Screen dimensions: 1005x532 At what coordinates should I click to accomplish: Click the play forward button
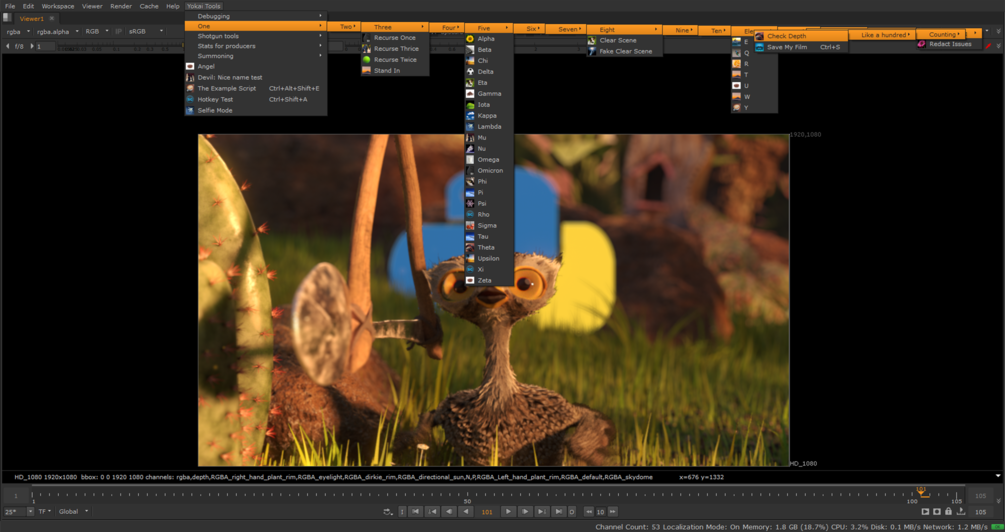[x=508, y=511]
